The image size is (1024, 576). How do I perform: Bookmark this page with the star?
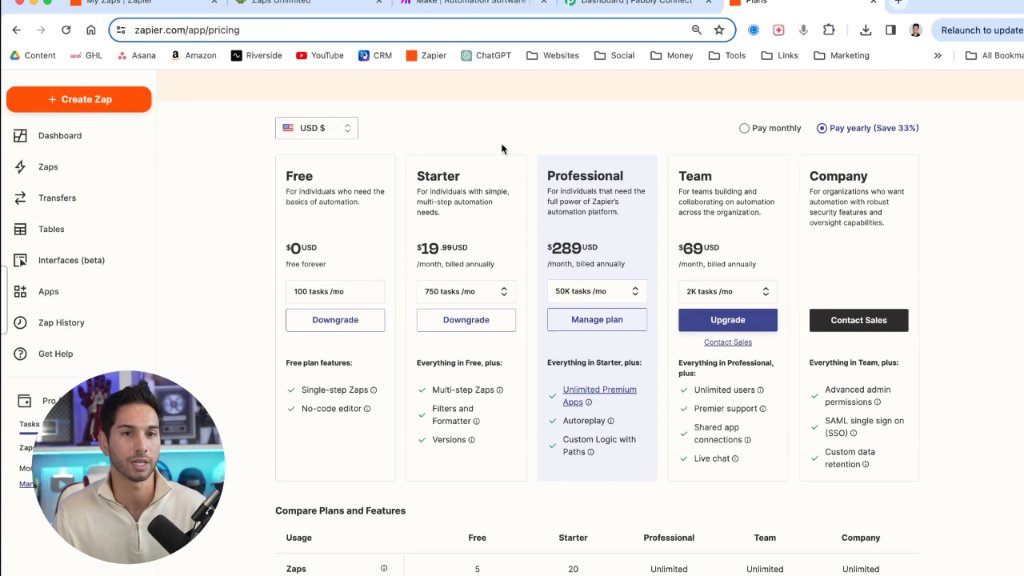point(719,30)
